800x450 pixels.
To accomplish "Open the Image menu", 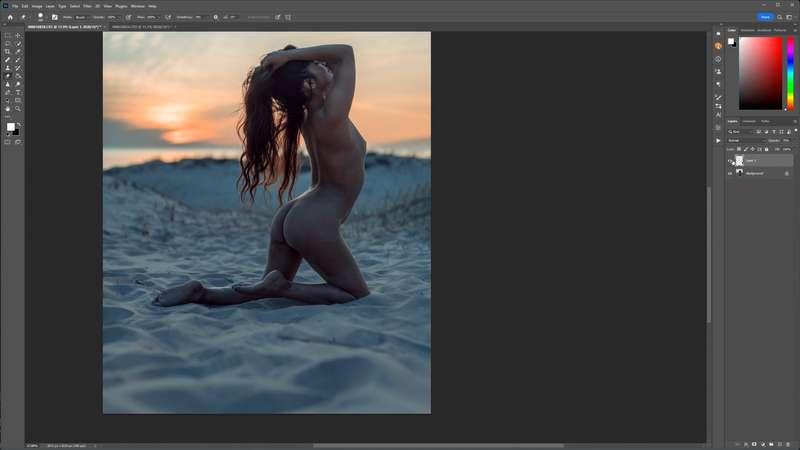I will [37, 6].
